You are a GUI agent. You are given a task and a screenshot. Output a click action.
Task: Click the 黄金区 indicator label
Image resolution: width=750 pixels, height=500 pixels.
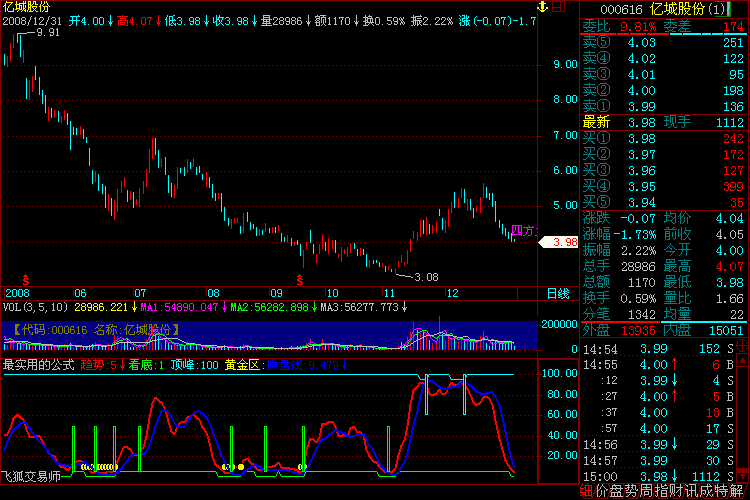click(x=243, y=365)
